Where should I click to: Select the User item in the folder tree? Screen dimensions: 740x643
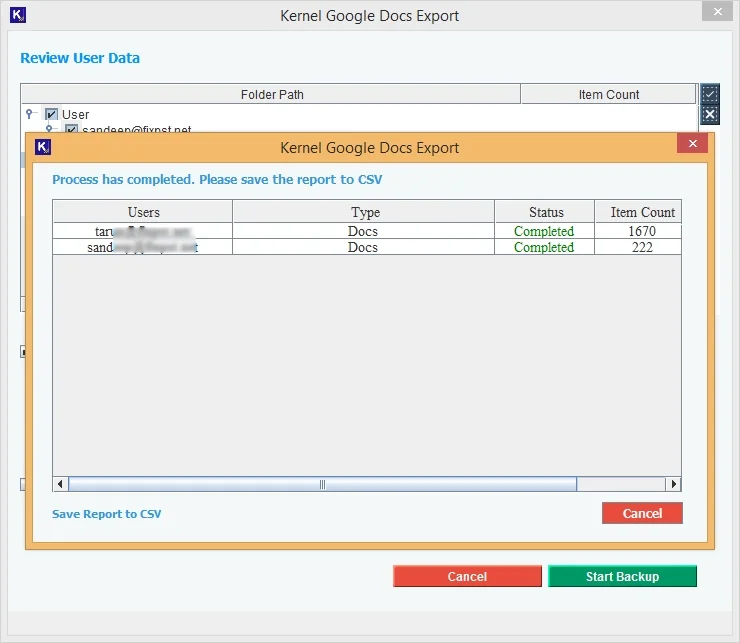pos(76,114)
